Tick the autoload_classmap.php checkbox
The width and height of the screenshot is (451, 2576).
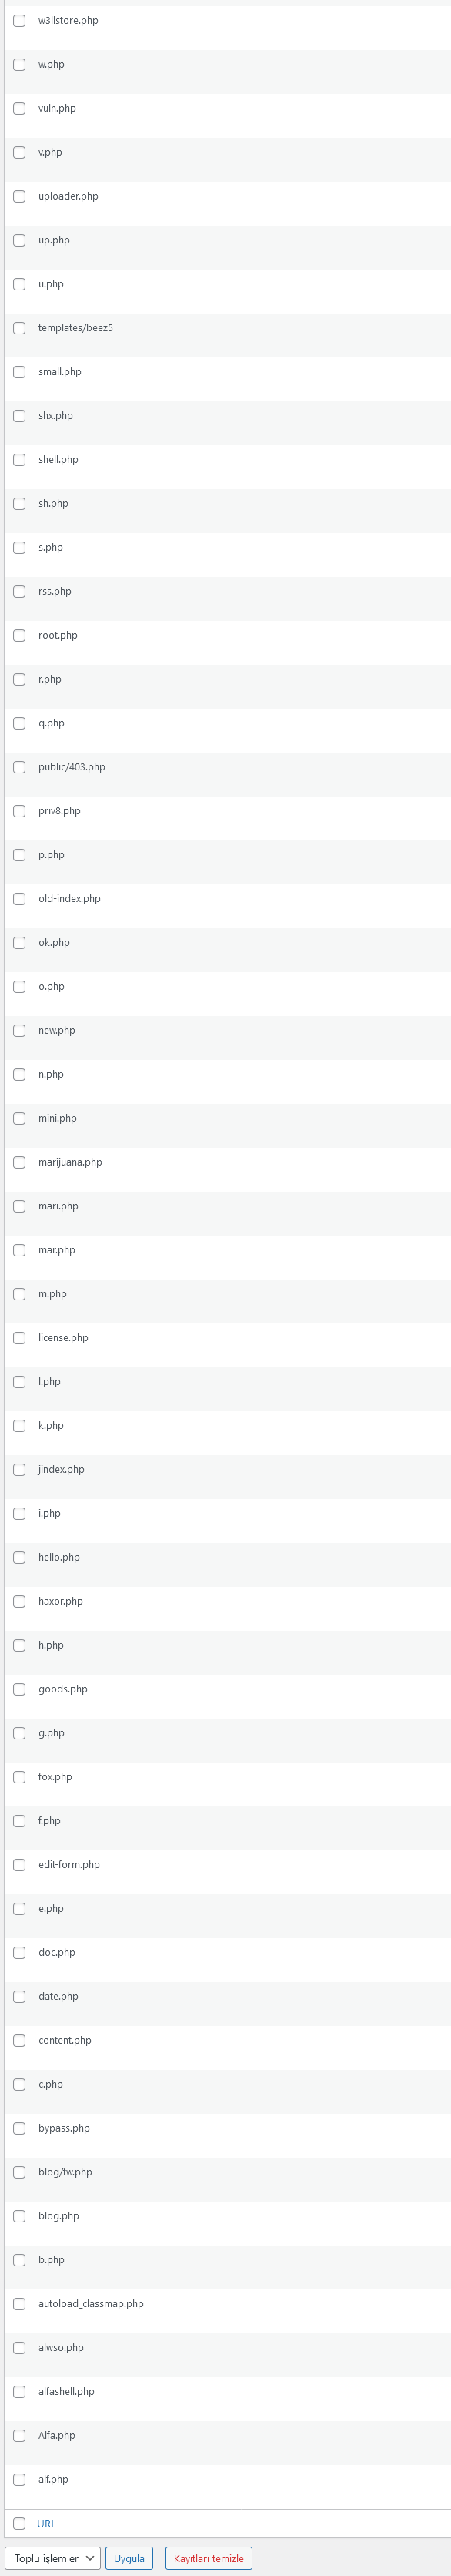19,2304
